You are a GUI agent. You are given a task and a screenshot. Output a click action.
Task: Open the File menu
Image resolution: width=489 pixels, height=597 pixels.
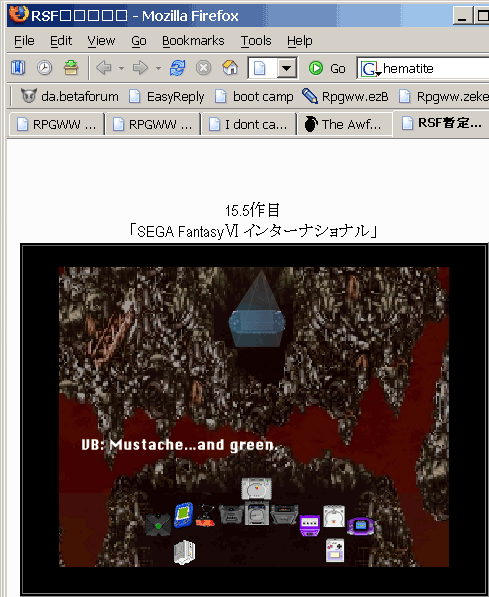pyautogui.click(x=24, y=40)
